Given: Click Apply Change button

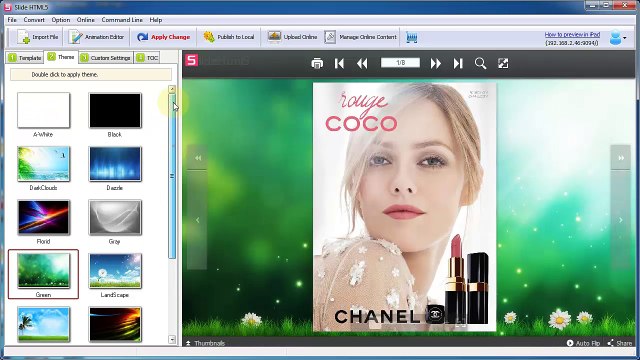Looking at the screenshot, I should coord(163,37).
